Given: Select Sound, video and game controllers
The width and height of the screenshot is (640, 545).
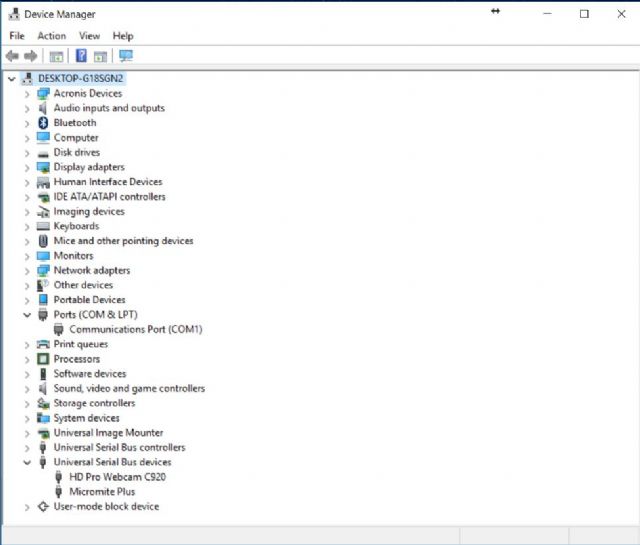Looking at the screenshot, I should (x=129, y=388).
